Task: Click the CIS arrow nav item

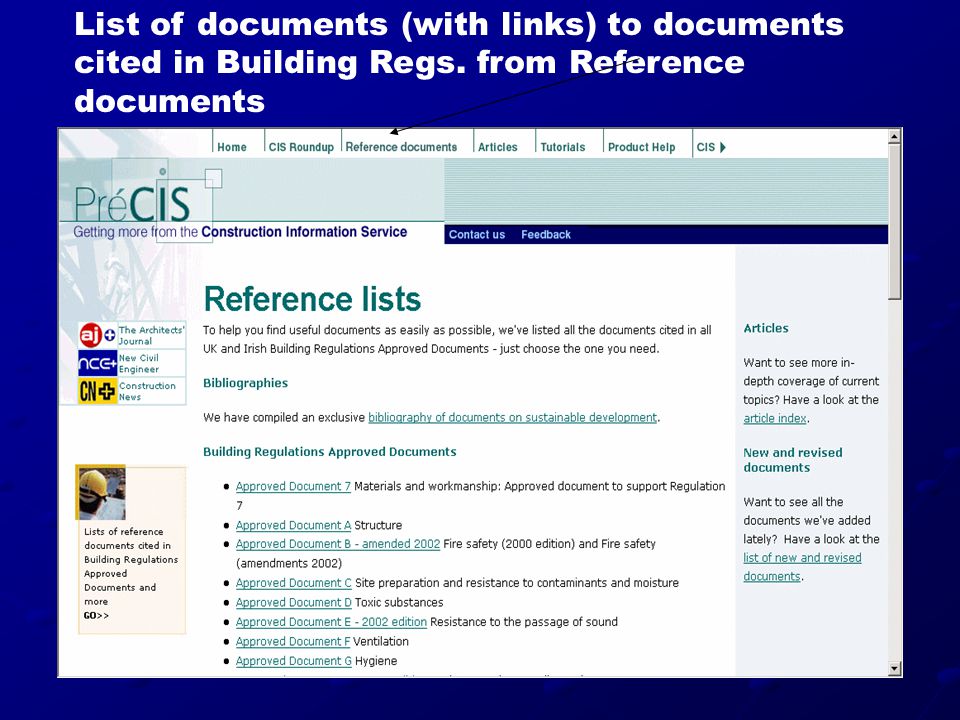Action: coord(711,148)
